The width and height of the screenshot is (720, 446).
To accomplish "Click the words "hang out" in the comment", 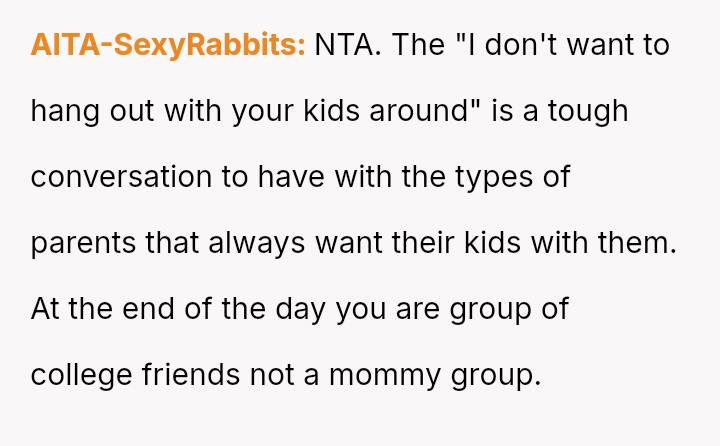I will coord(92,112).
